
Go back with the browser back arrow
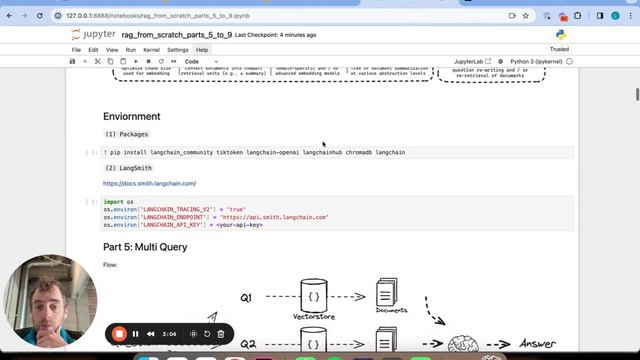pyautogui.click(x=9, y=16)
